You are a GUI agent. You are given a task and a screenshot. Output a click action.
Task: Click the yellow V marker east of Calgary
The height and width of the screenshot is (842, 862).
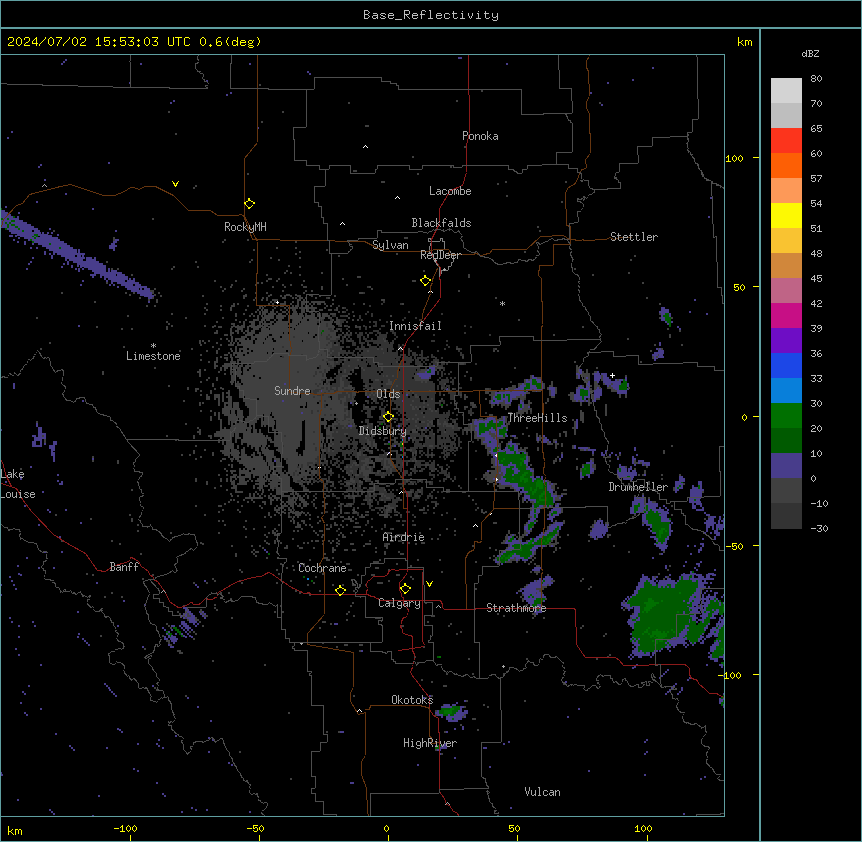(429, 584)
